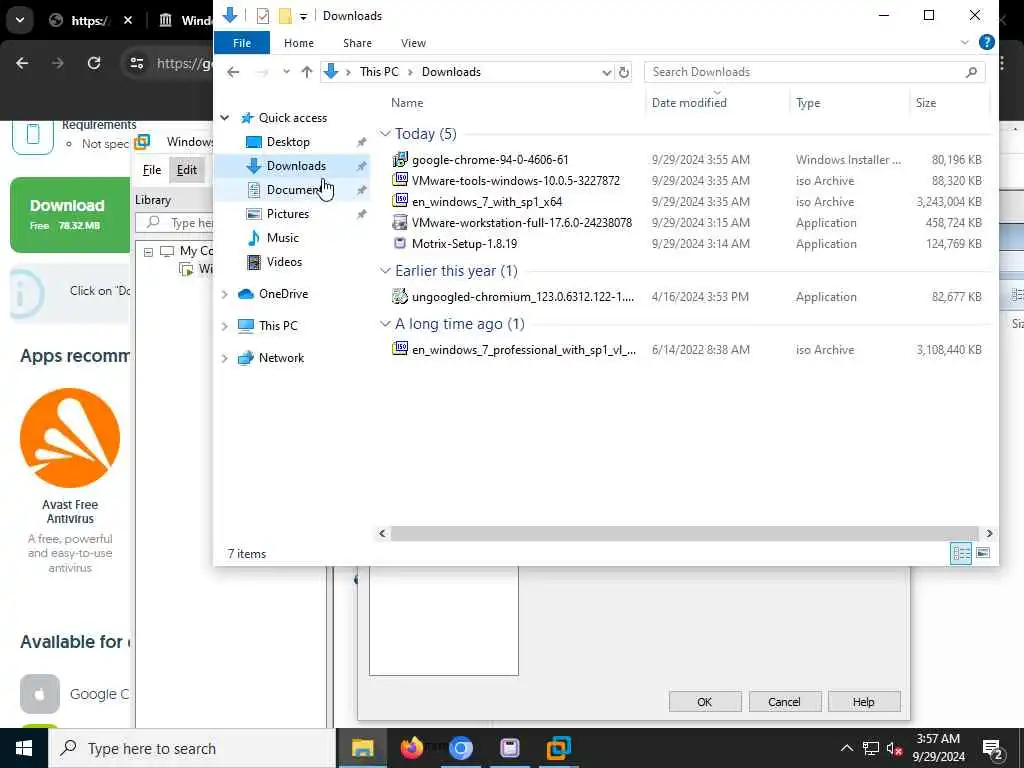Expand the This PC tree node
The image size is (1024, 768).
coord(225,326)
